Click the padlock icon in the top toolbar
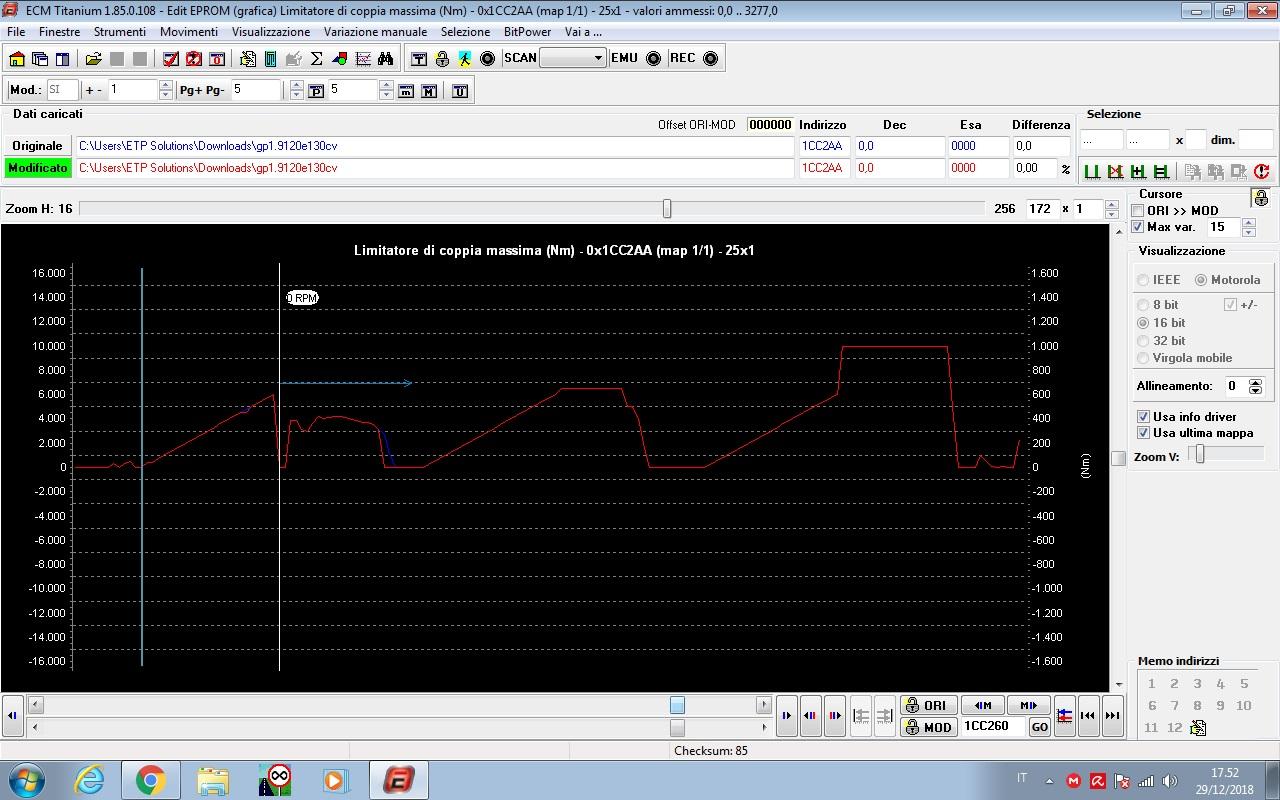1280x800 pixels. coord(442,59)
